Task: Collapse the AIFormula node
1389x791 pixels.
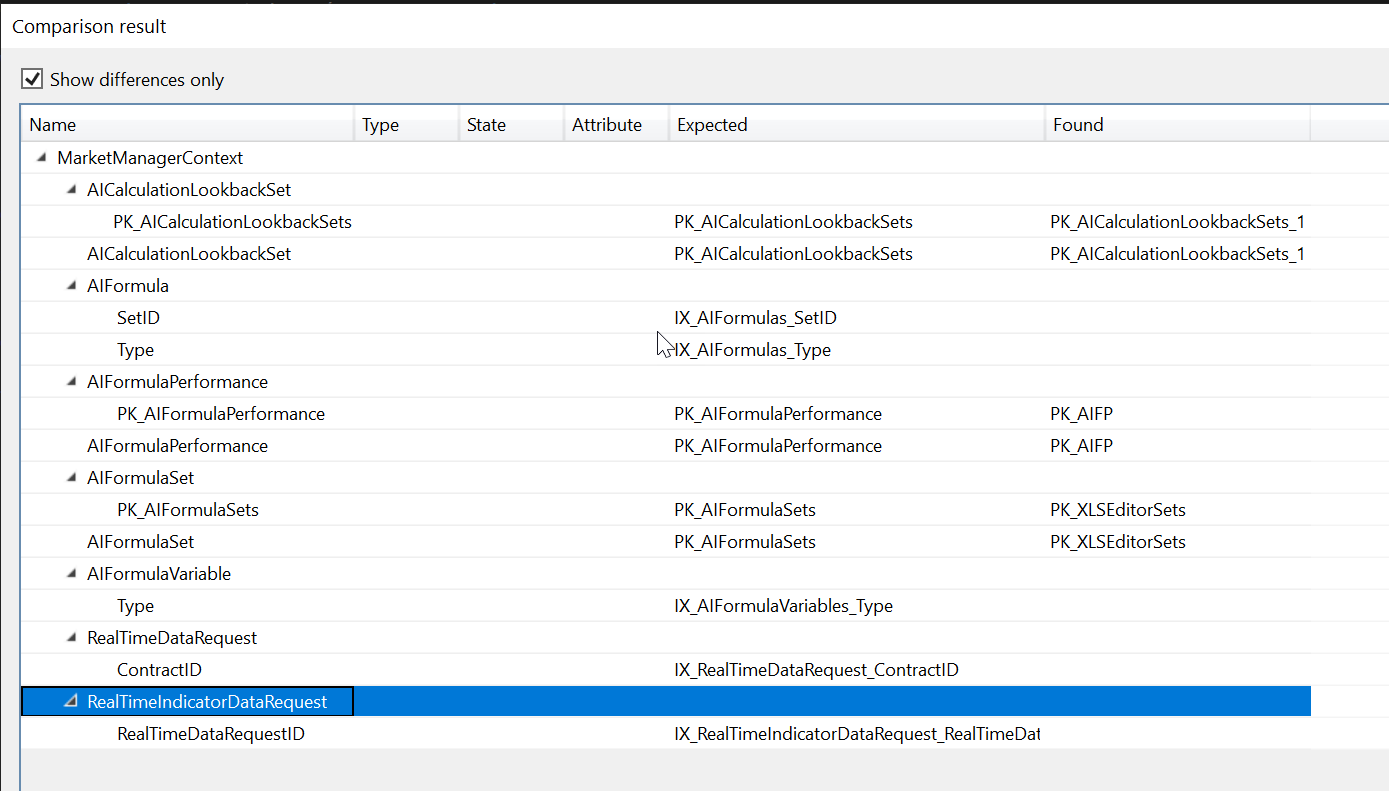Action: (x=70, y=285)
